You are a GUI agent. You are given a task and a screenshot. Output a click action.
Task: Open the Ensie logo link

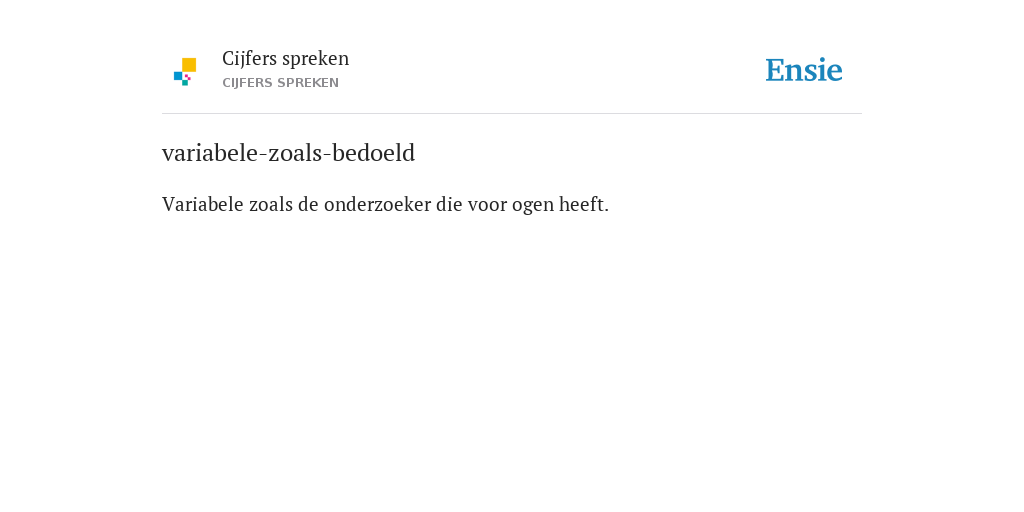coord(804,70)
